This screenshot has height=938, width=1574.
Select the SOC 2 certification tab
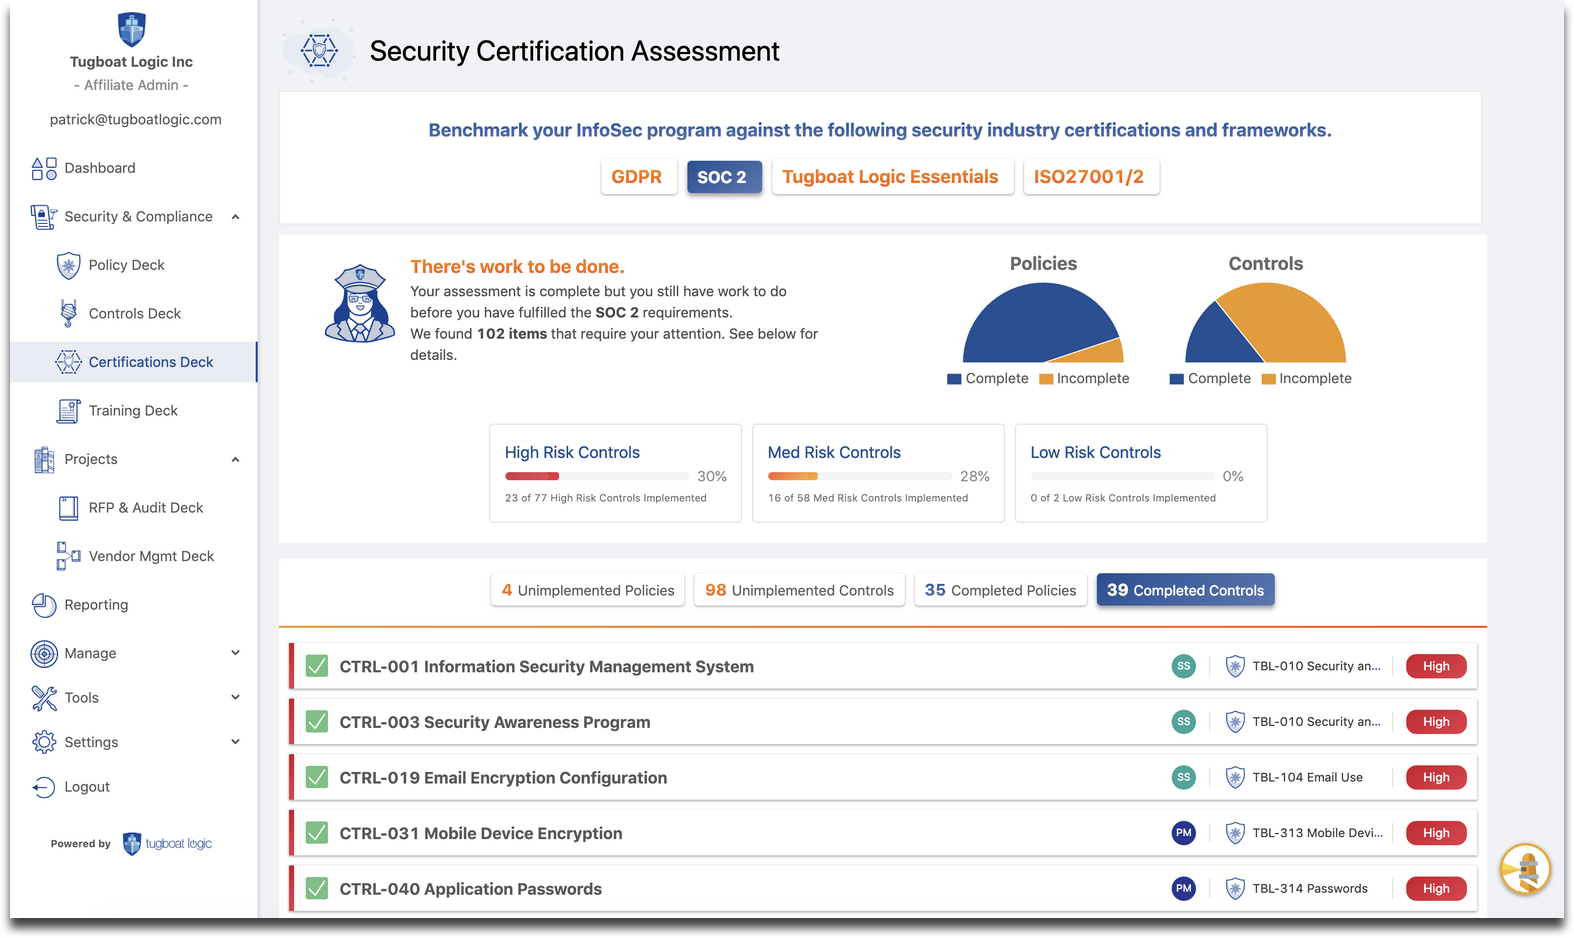[x=723, y=177]
